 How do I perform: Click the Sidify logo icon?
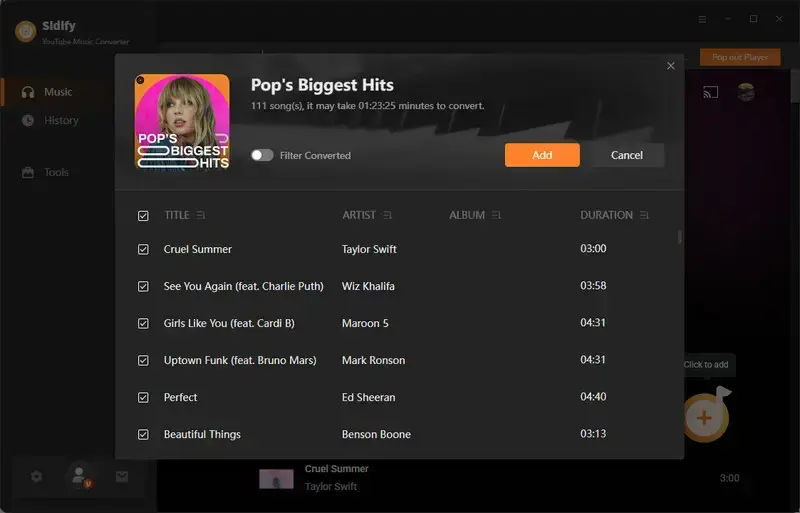coord(26,31)
